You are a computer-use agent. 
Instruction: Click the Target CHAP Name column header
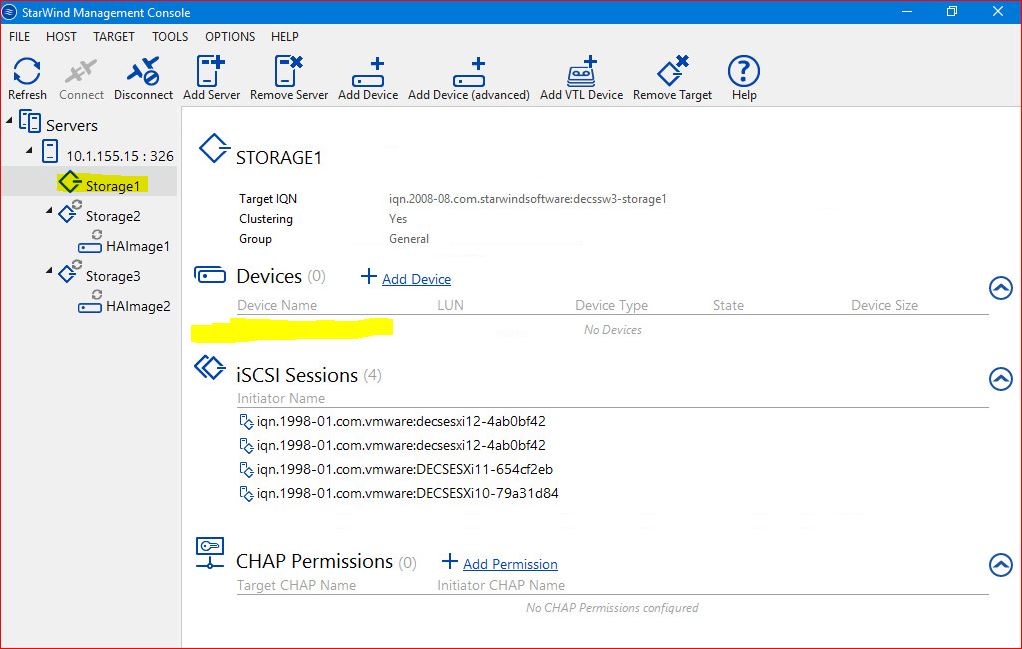tap(297, 585)
